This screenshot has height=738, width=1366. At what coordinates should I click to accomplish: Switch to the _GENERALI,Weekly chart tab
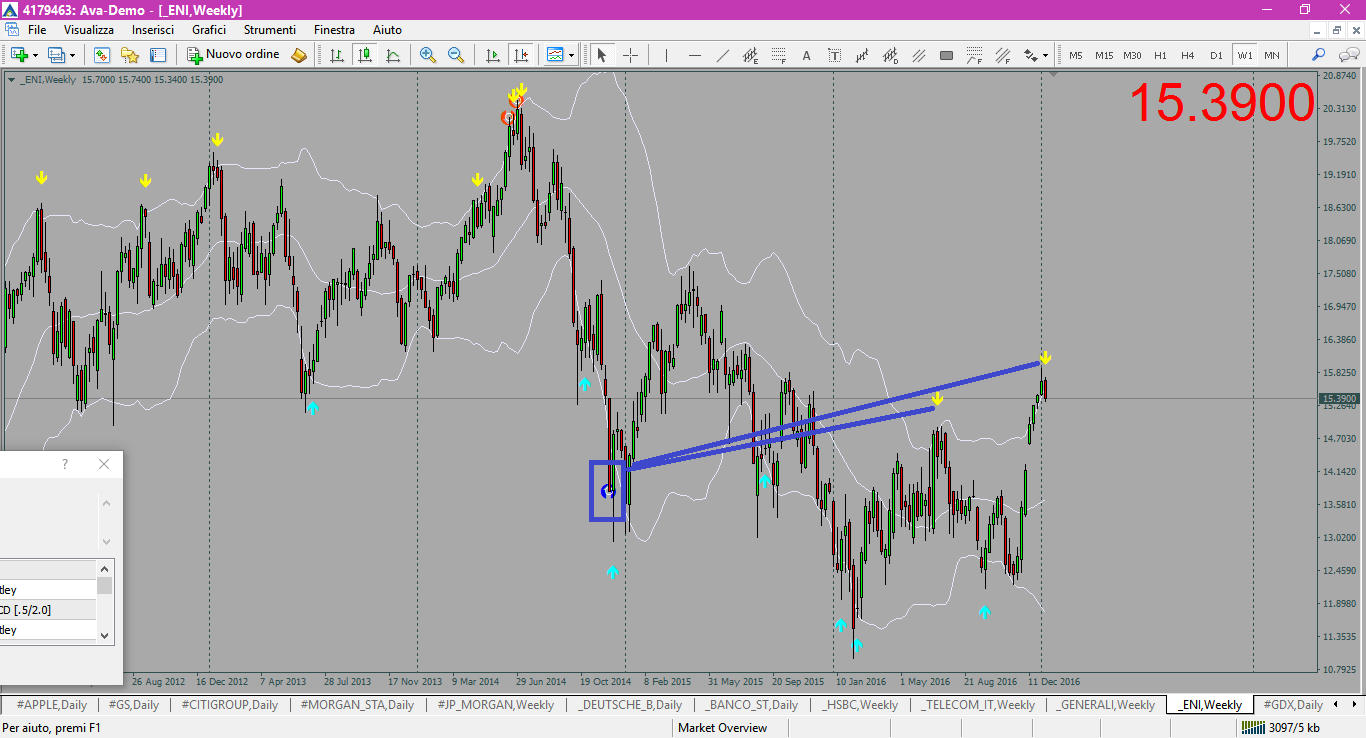tap(1106, 705)
